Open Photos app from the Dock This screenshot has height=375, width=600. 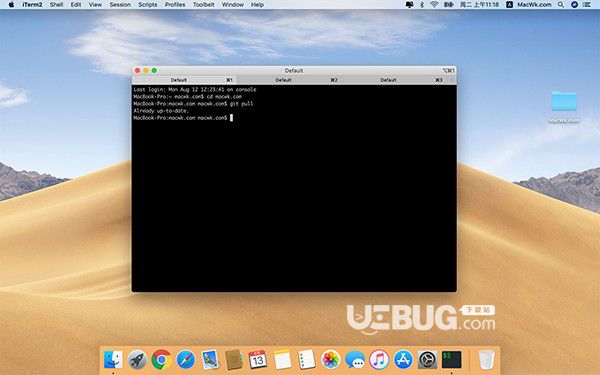pos(331,360)
